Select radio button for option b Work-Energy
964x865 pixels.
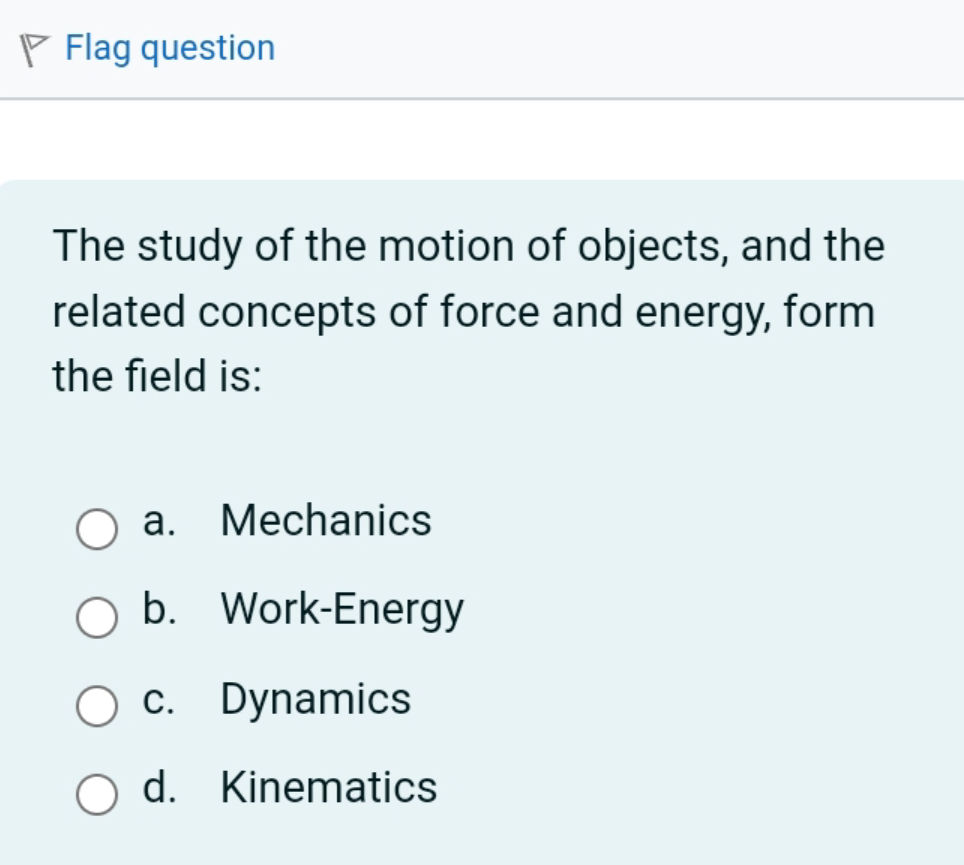pos(96,618)
